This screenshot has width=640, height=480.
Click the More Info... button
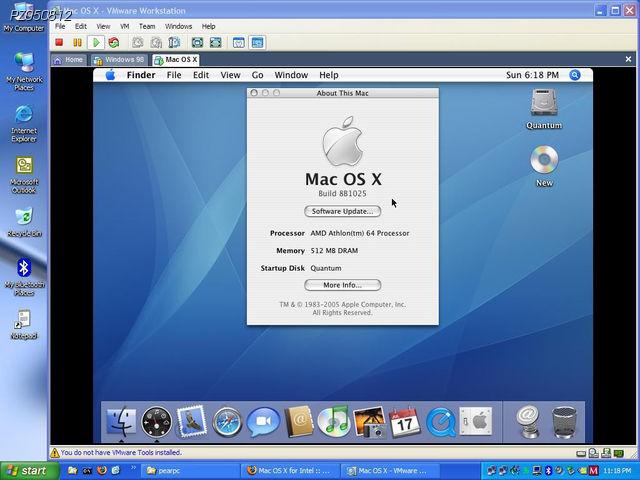coord(342,285)
